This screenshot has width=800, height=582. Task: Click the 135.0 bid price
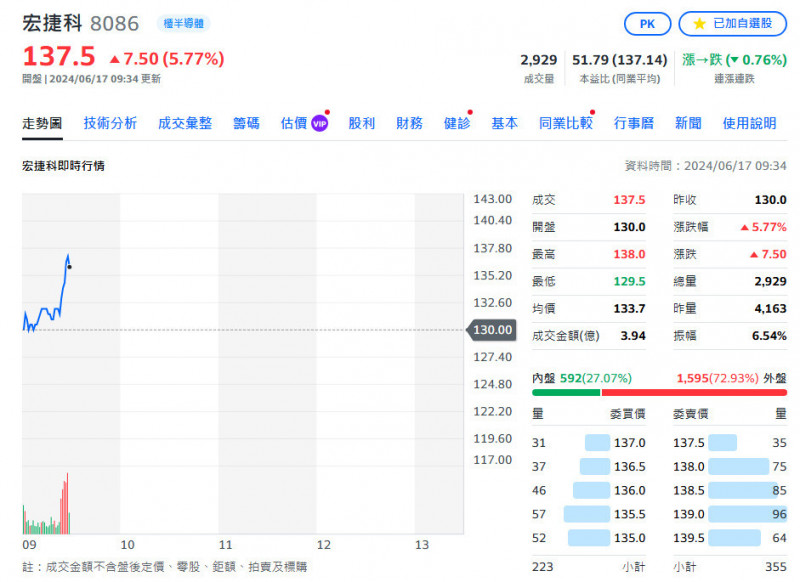coord(630,538)
